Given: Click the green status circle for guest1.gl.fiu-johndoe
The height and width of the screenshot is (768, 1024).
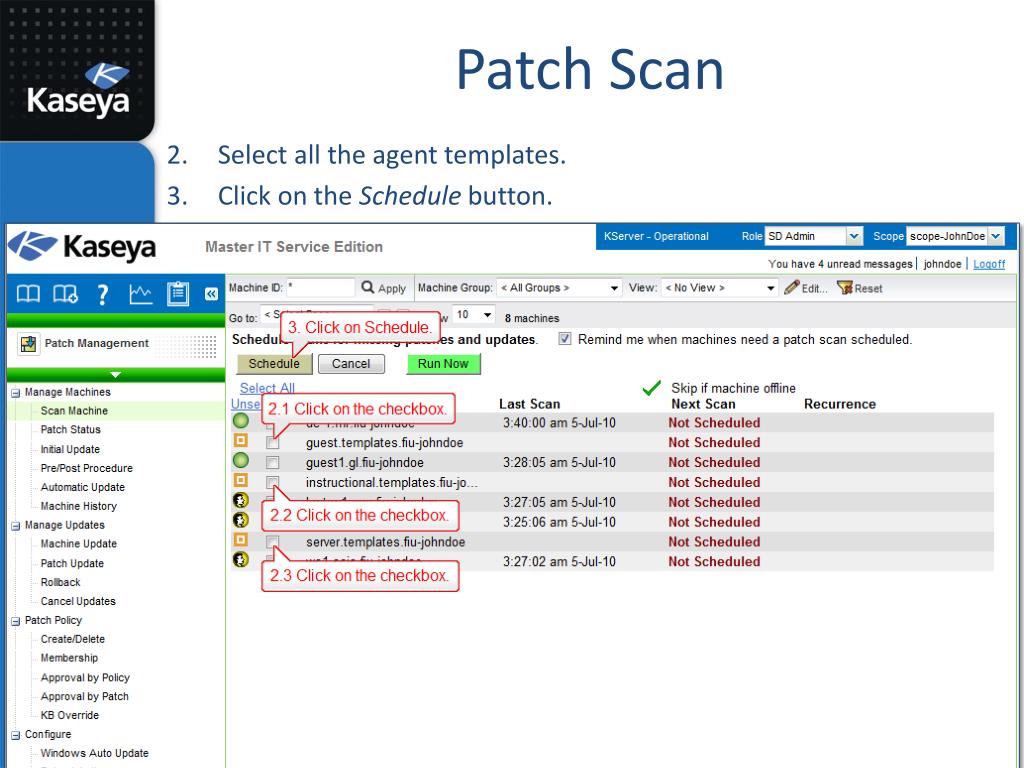Looking at the screenshot, I should pos(241,460).
